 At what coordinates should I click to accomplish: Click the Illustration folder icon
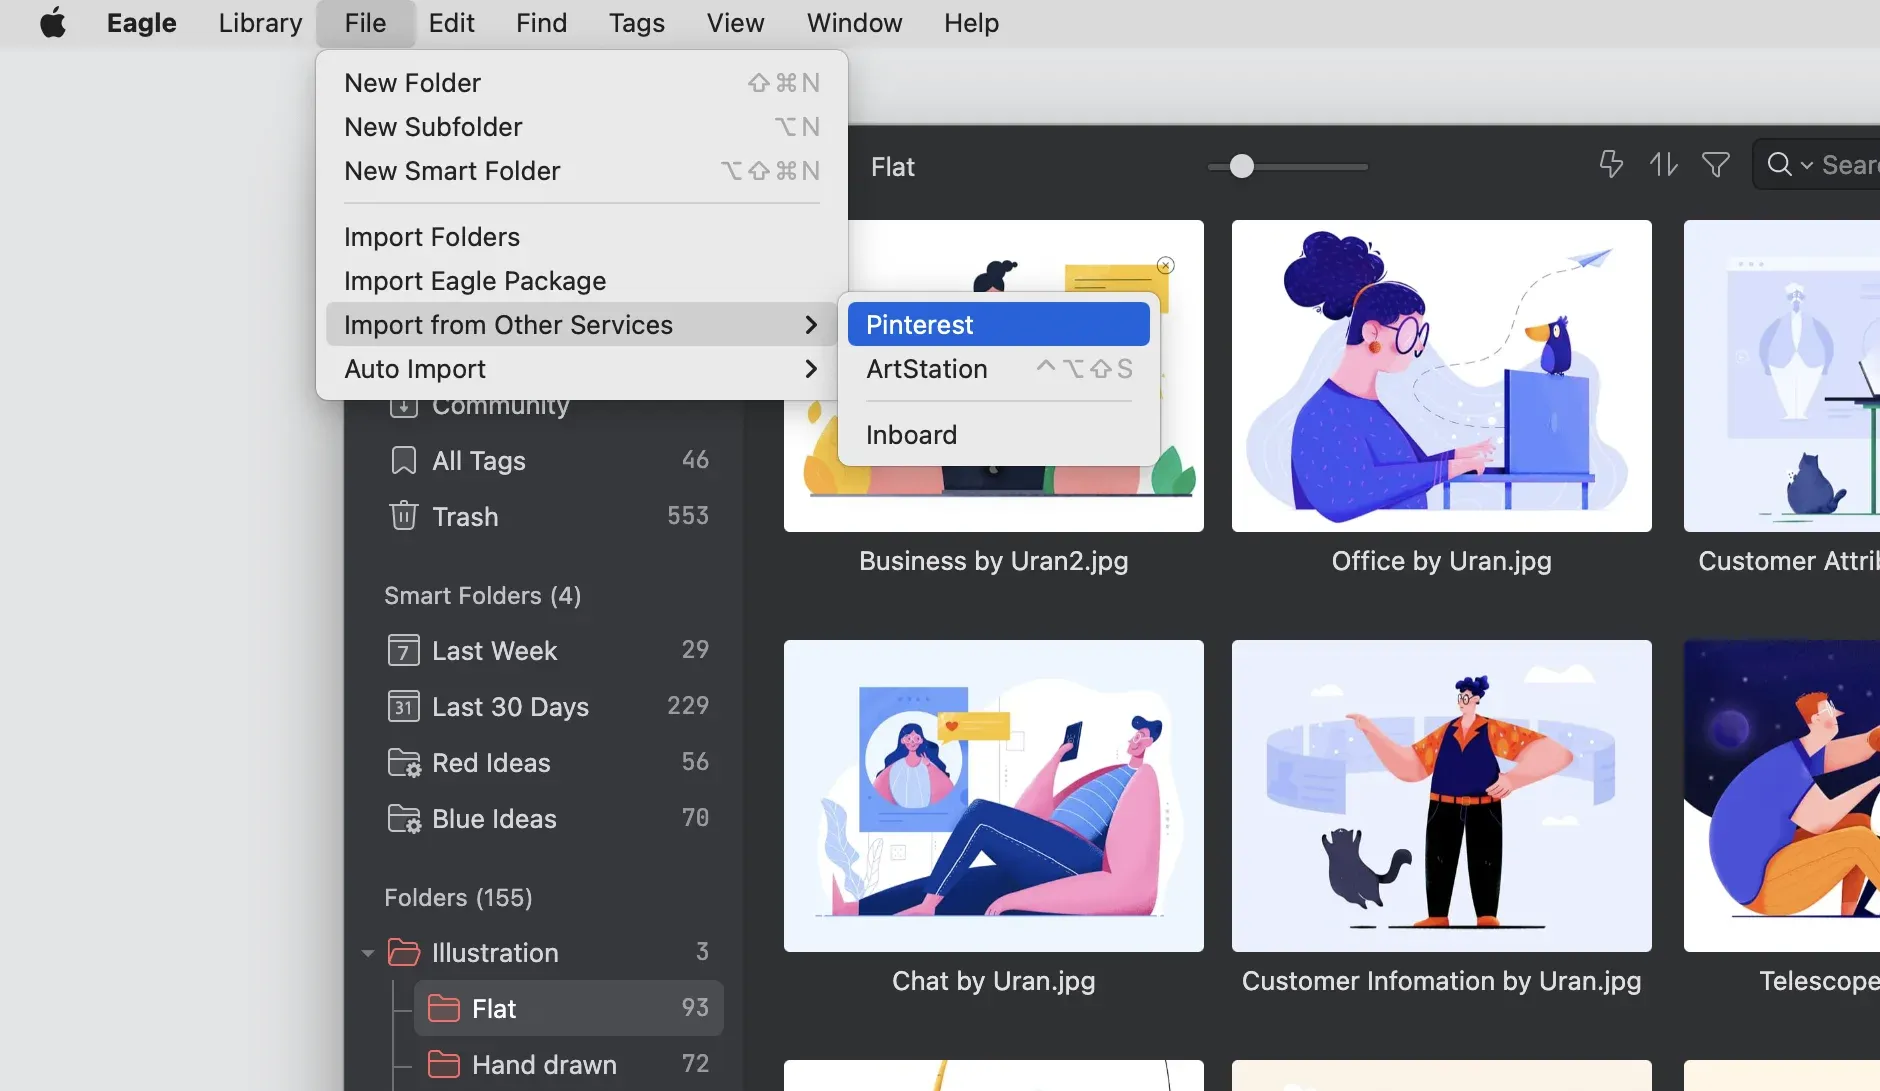pyautogui.click(x=403, y=952)
